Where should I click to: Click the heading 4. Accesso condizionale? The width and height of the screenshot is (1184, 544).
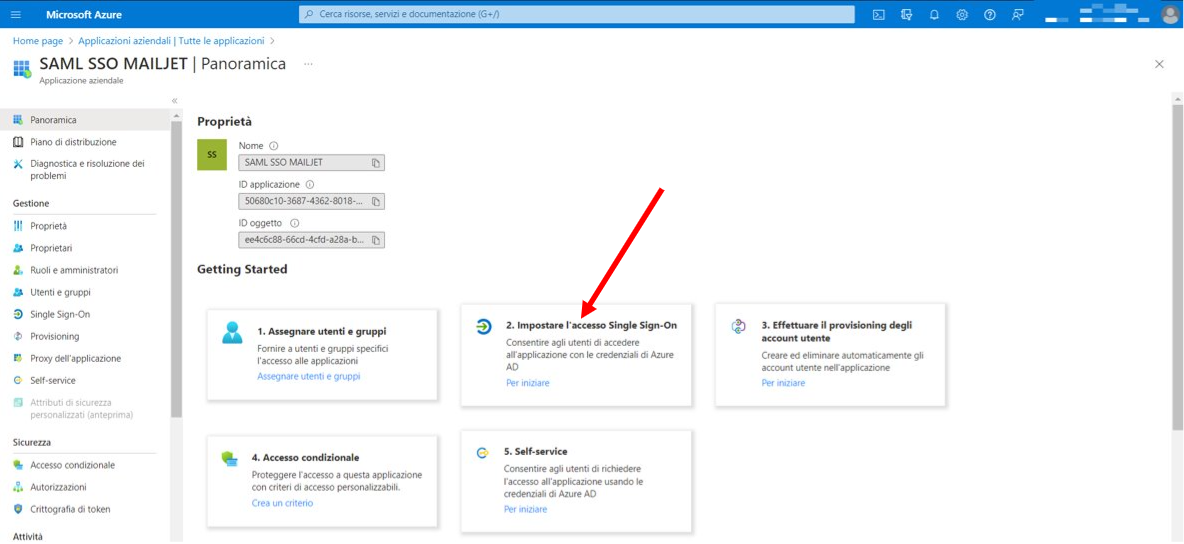[x=306, y=457]
